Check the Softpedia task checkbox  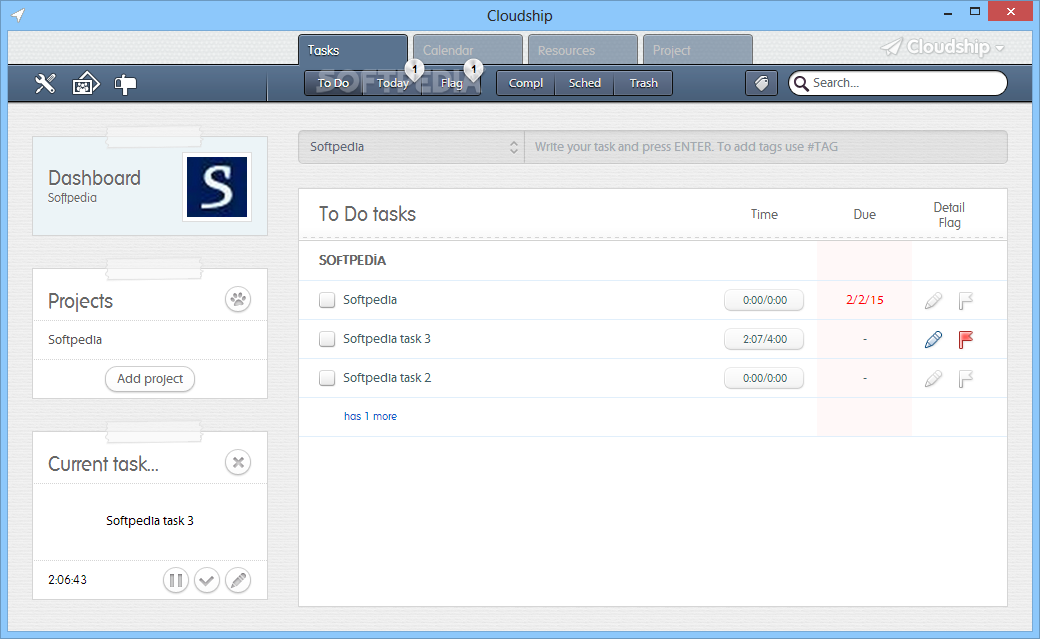(327, 300)
